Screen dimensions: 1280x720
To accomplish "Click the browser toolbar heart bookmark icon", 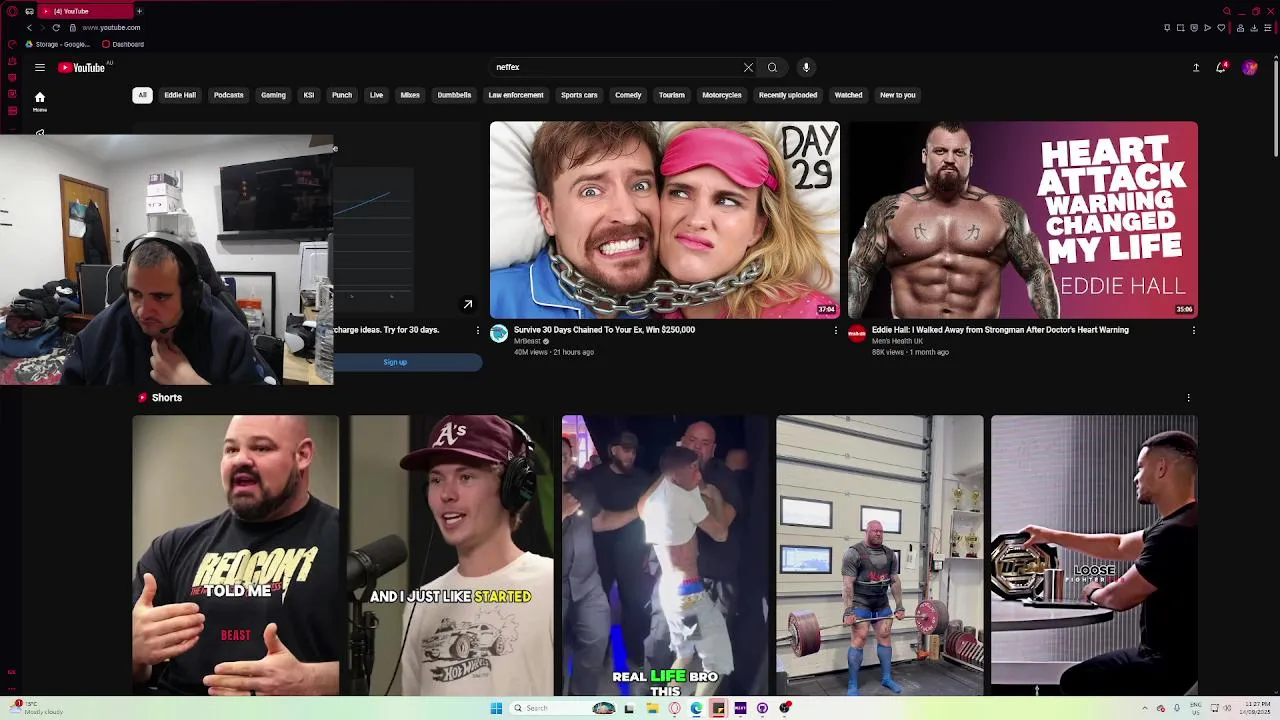I will click(1221, 27).
